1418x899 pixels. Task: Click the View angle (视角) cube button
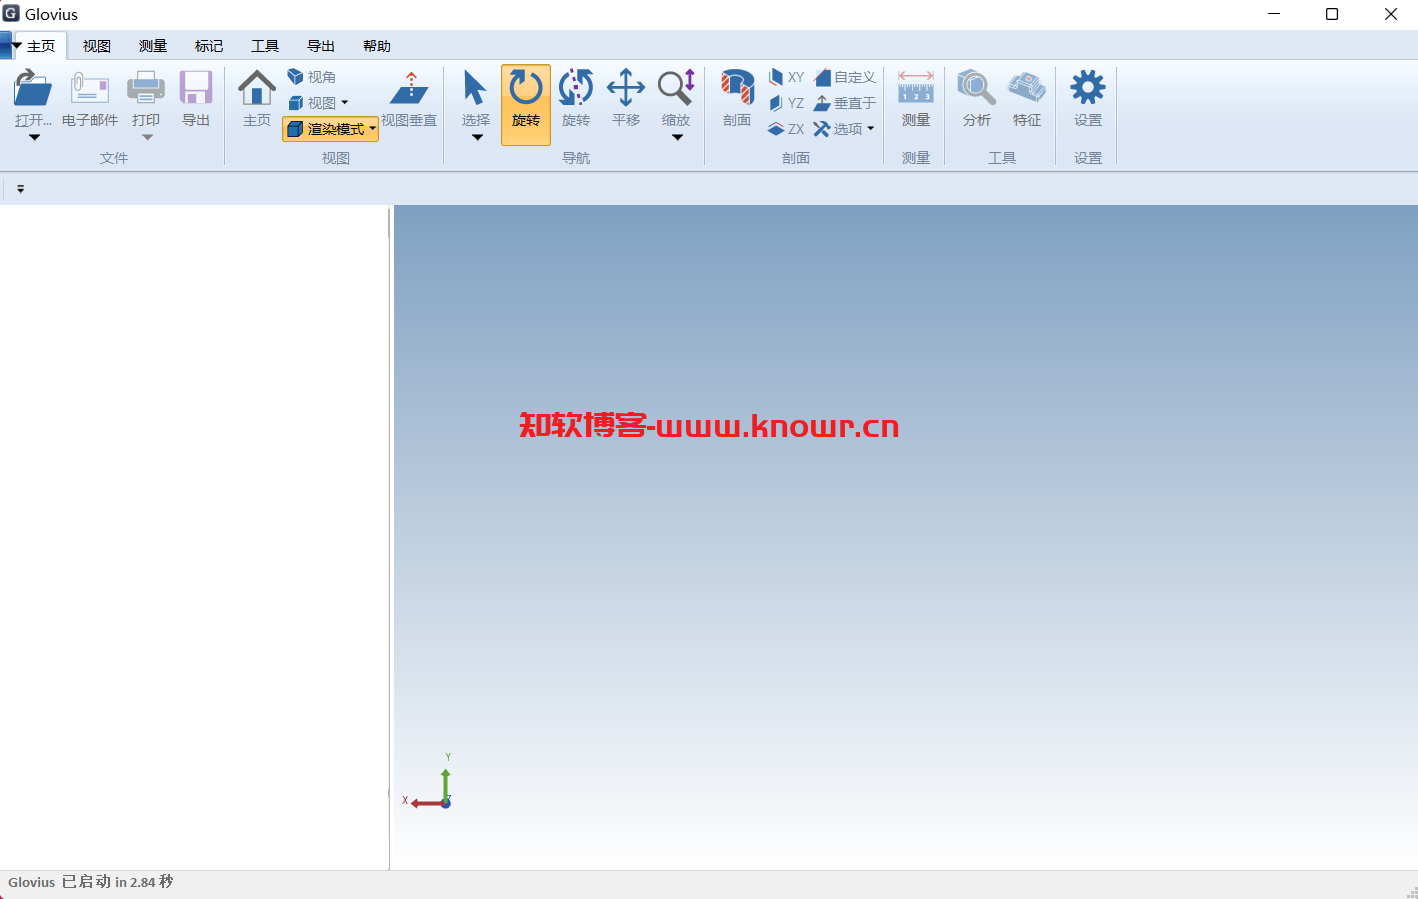tap(312, 77)
